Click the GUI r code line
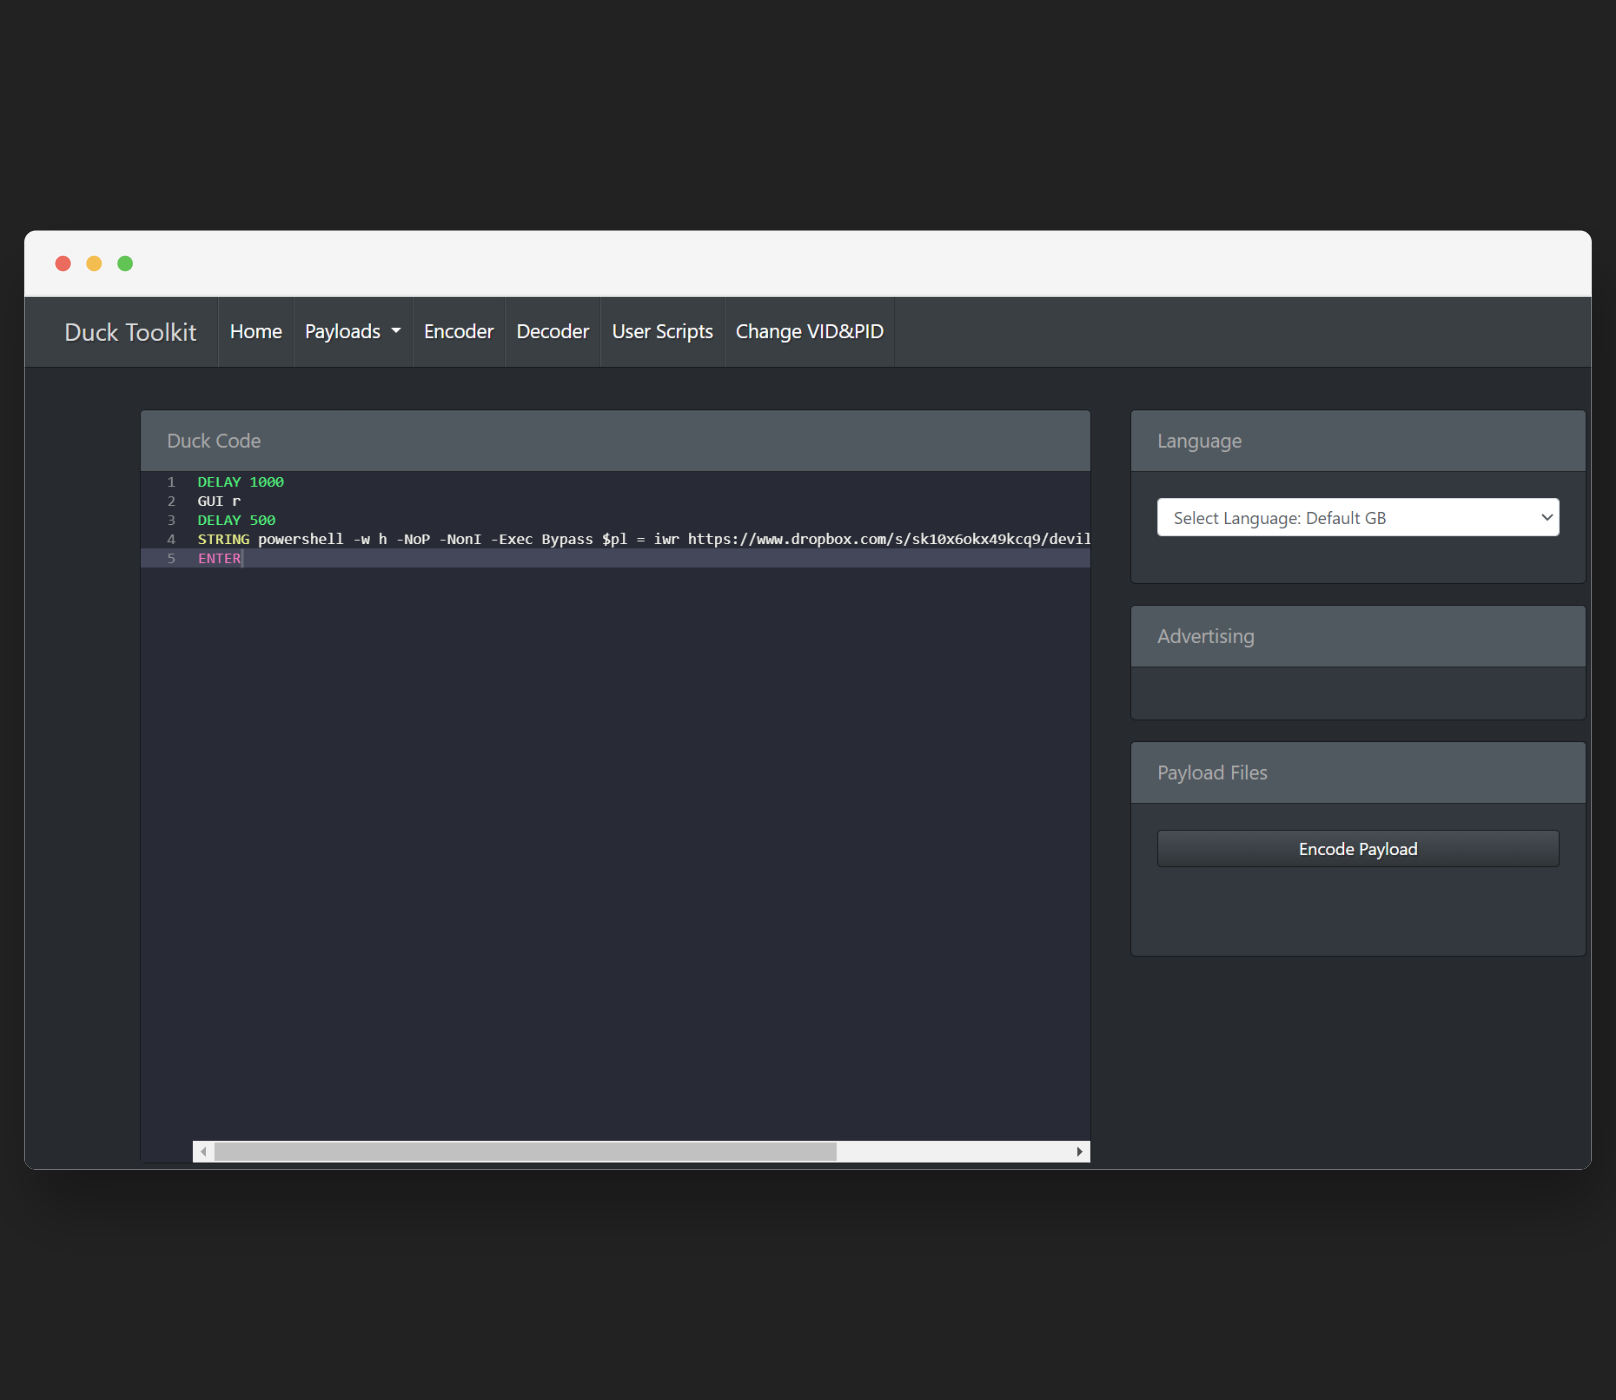 [219, 501]
